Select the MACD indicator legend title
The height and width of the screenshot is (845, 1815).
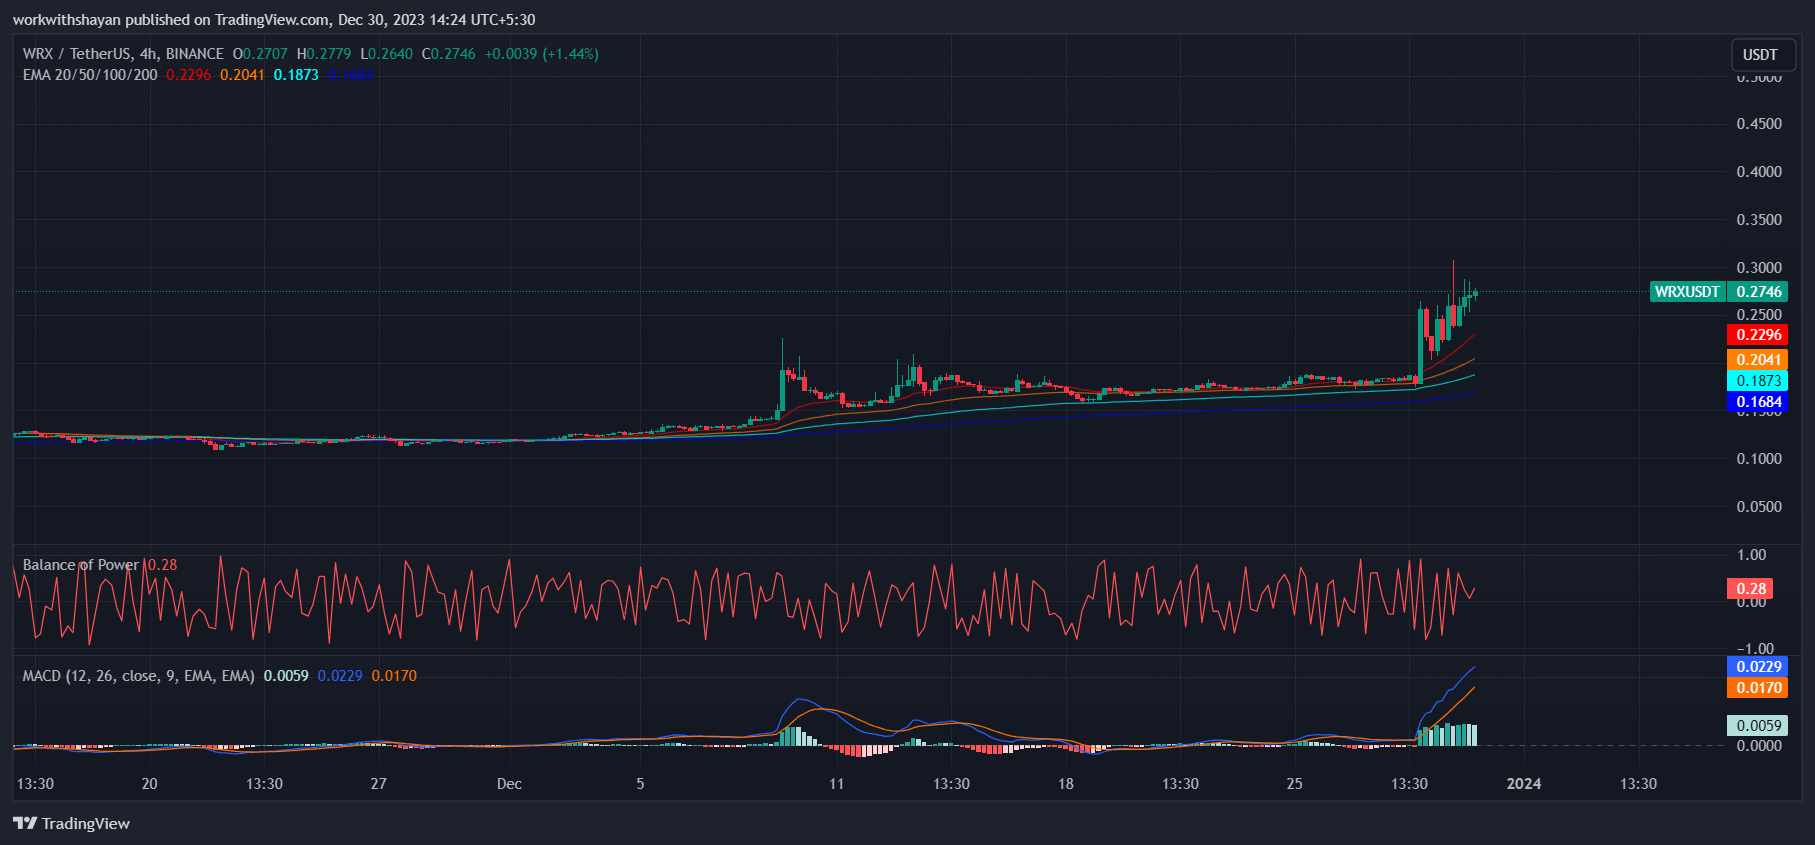[x=138, y=676]
